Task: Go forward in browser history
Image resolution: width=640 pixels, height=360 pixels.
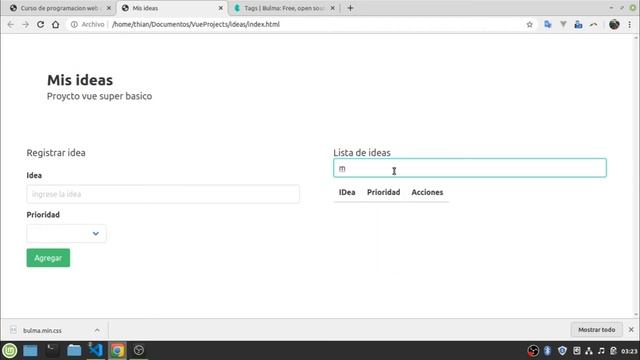Action: tap(25, 24)
